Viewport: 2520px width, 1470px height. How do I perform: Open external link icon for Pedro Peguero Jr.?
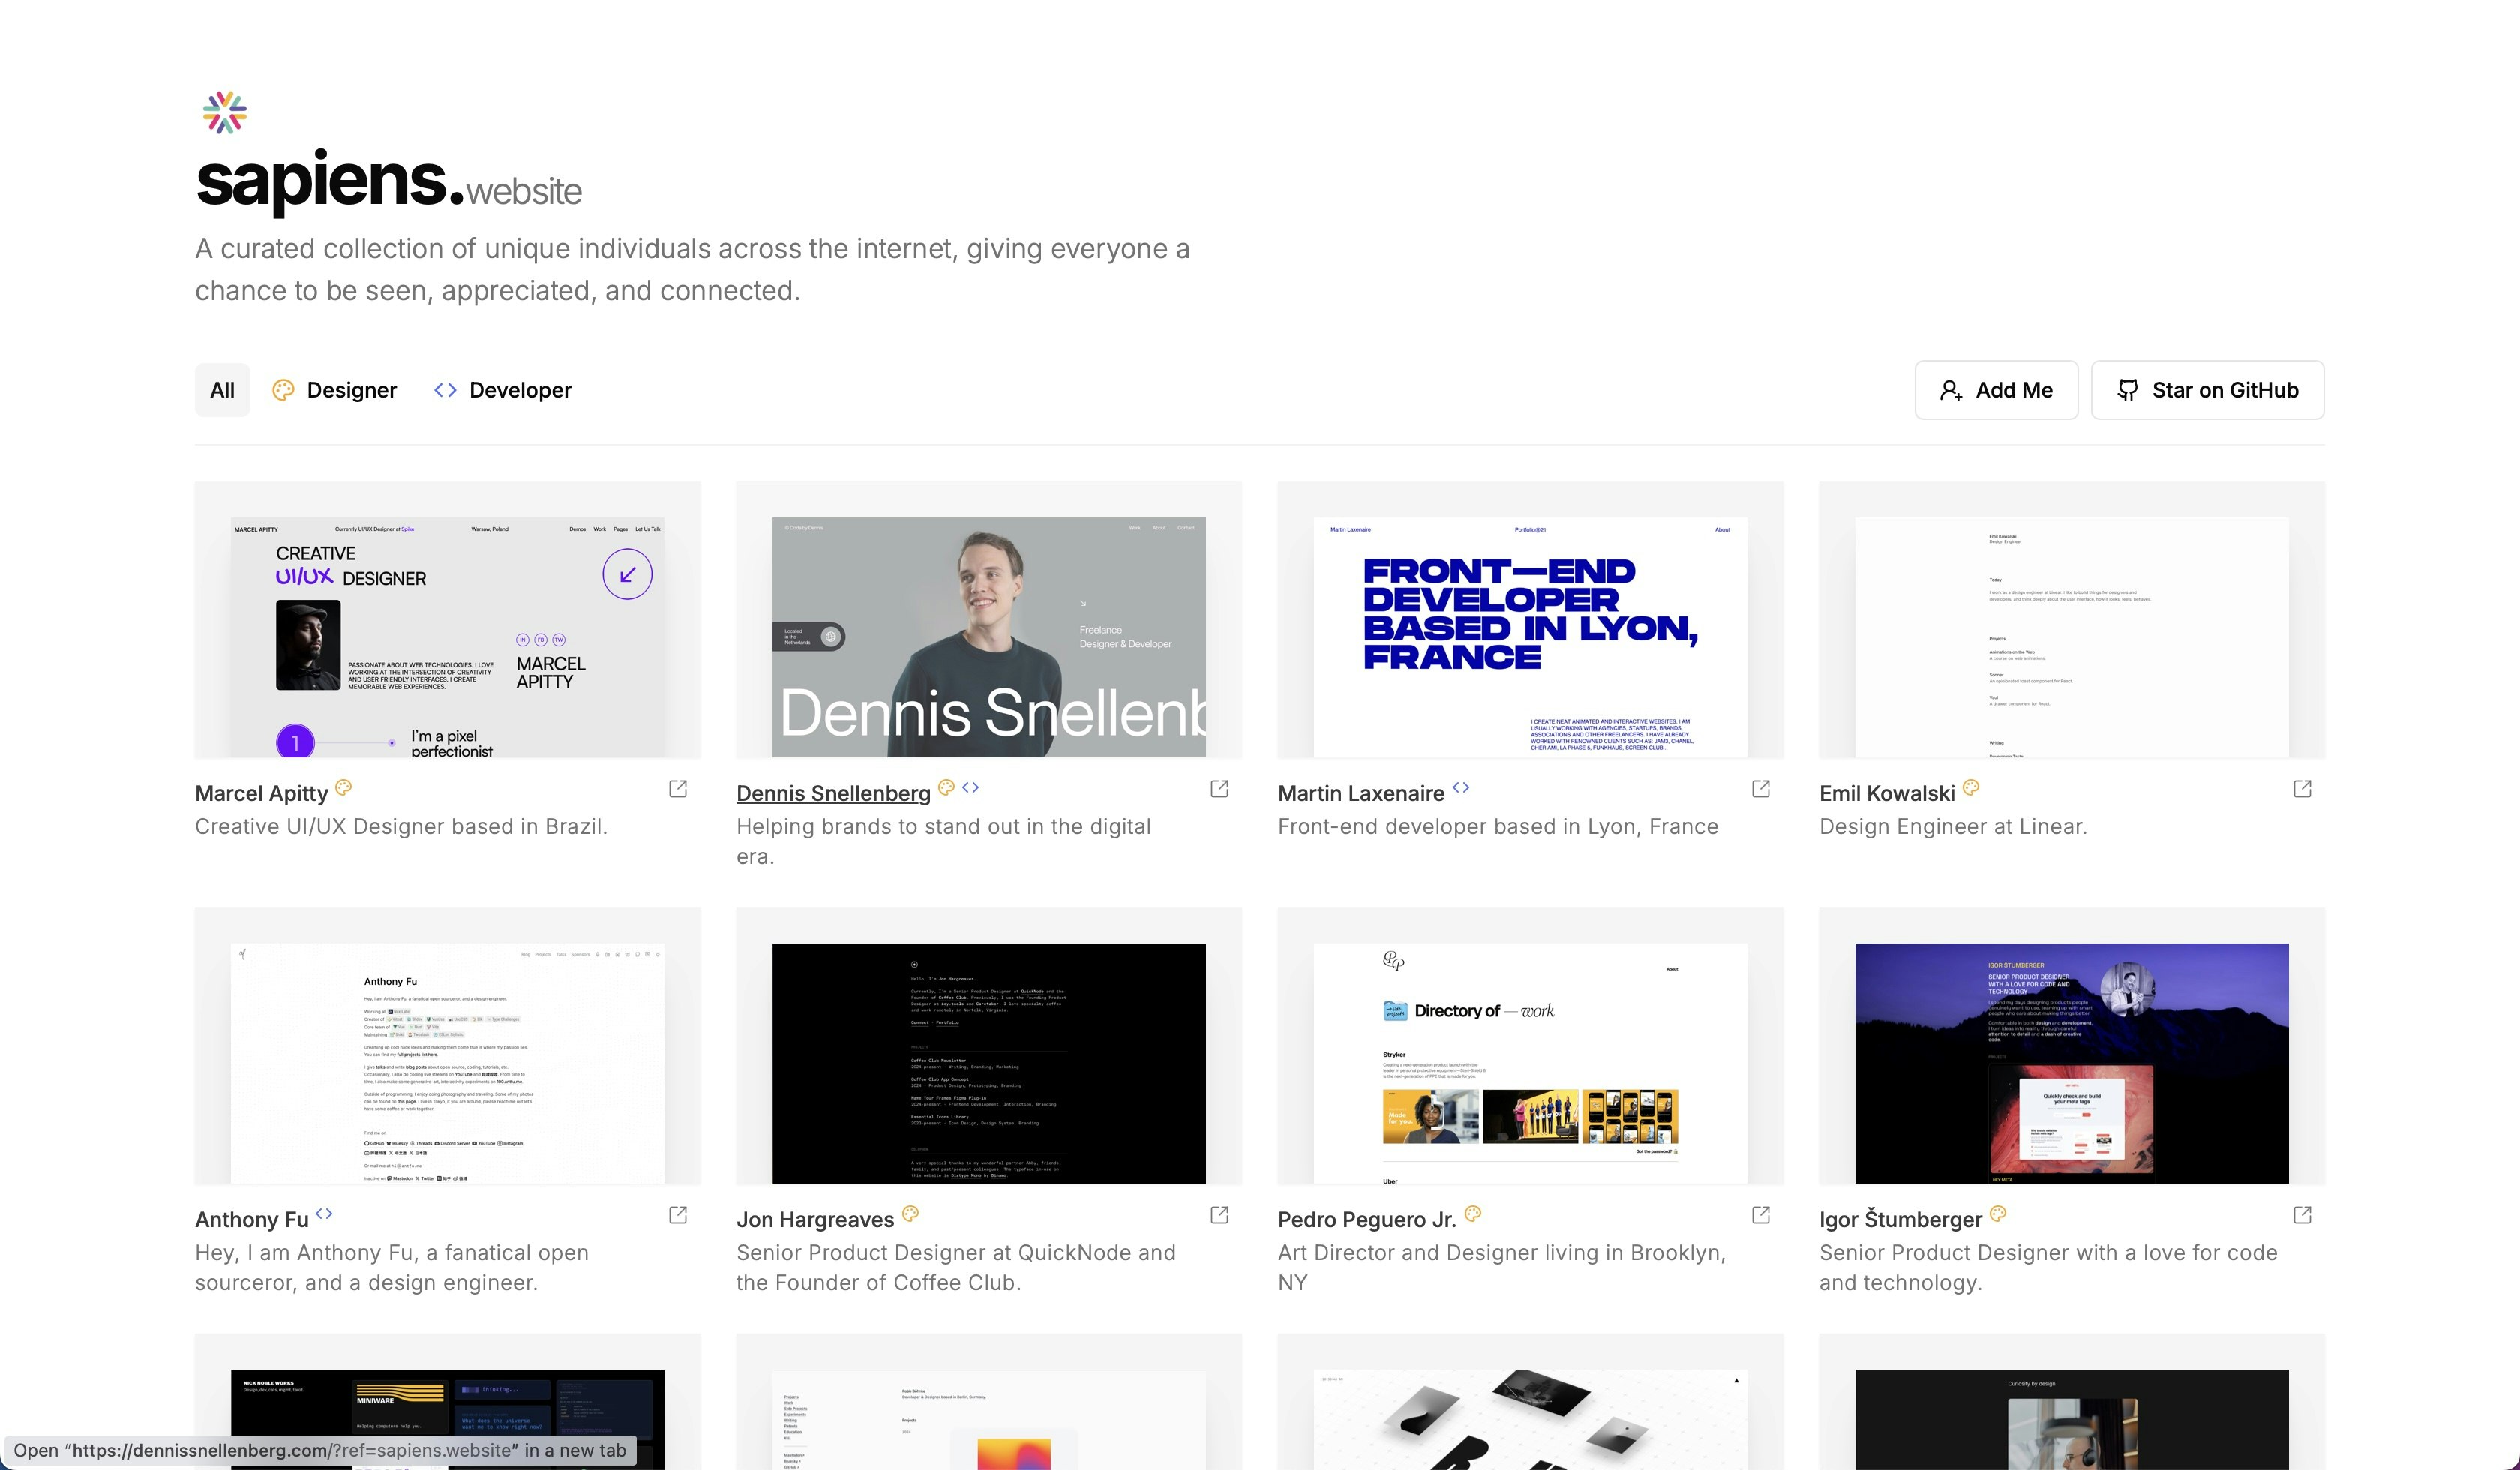click(1761, 1215)
